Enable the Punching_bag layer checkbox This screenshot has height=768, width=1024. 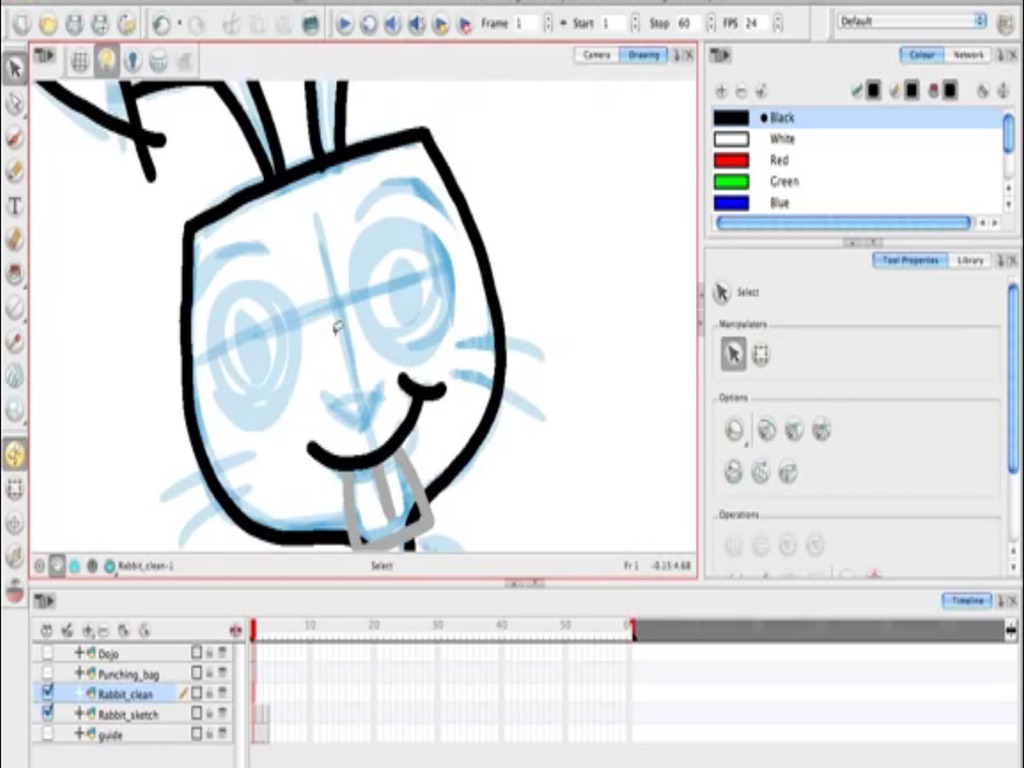click(48, 673)
